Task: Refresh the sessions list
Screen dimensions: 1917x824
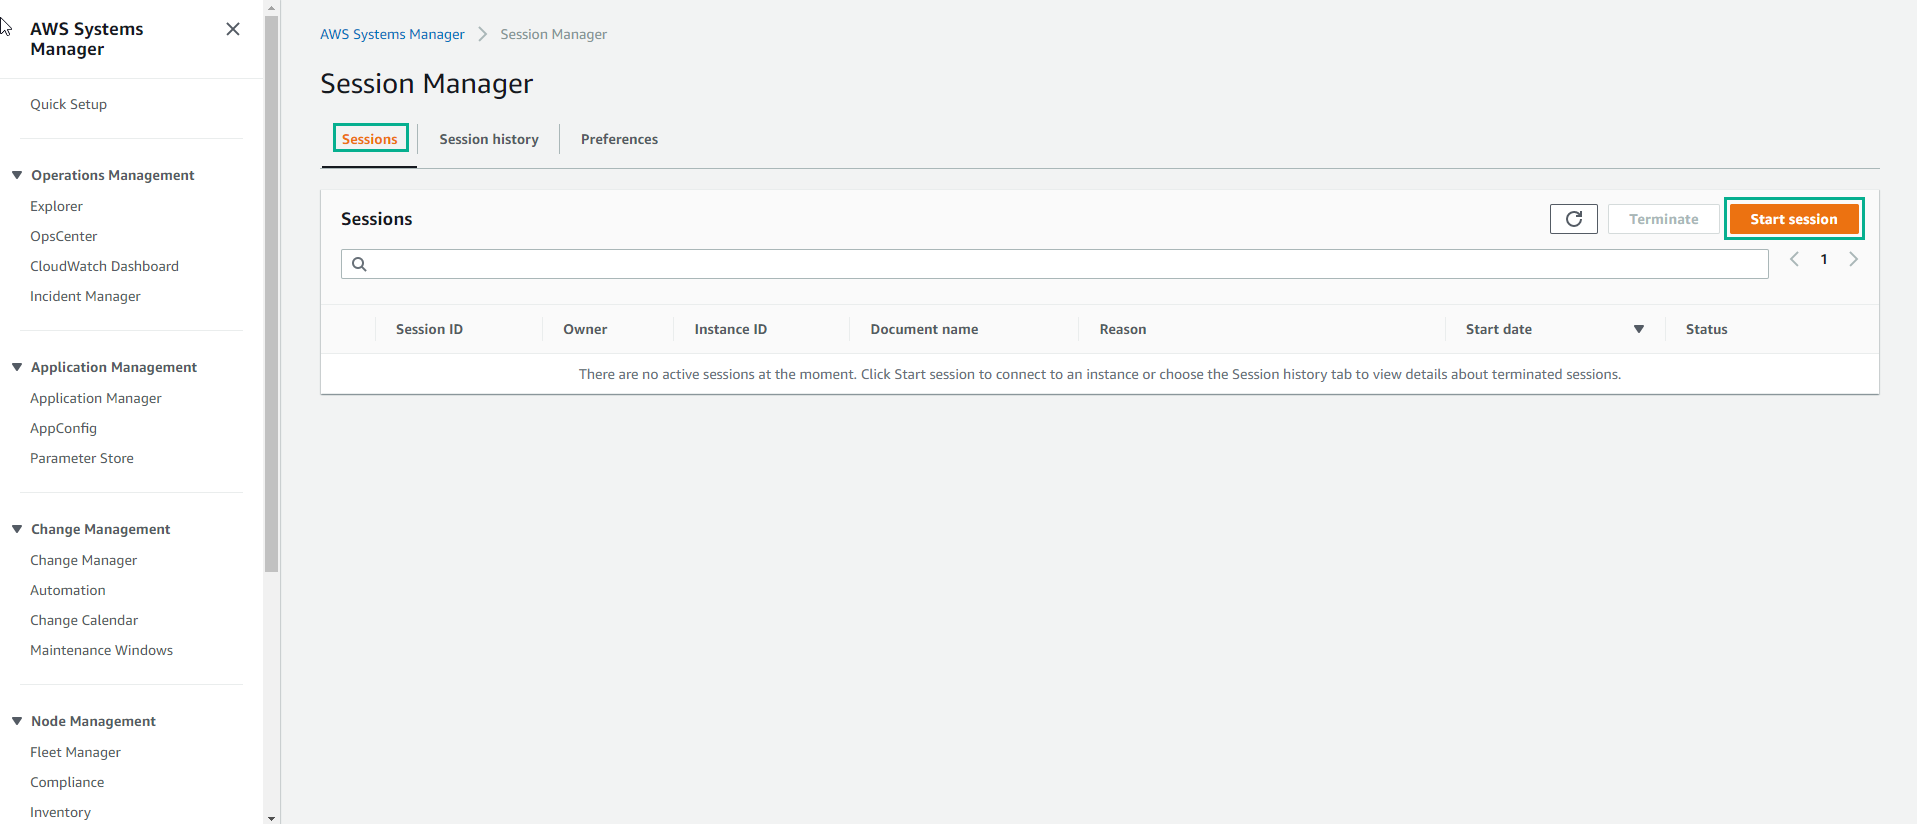Action: click(1573, 219)
